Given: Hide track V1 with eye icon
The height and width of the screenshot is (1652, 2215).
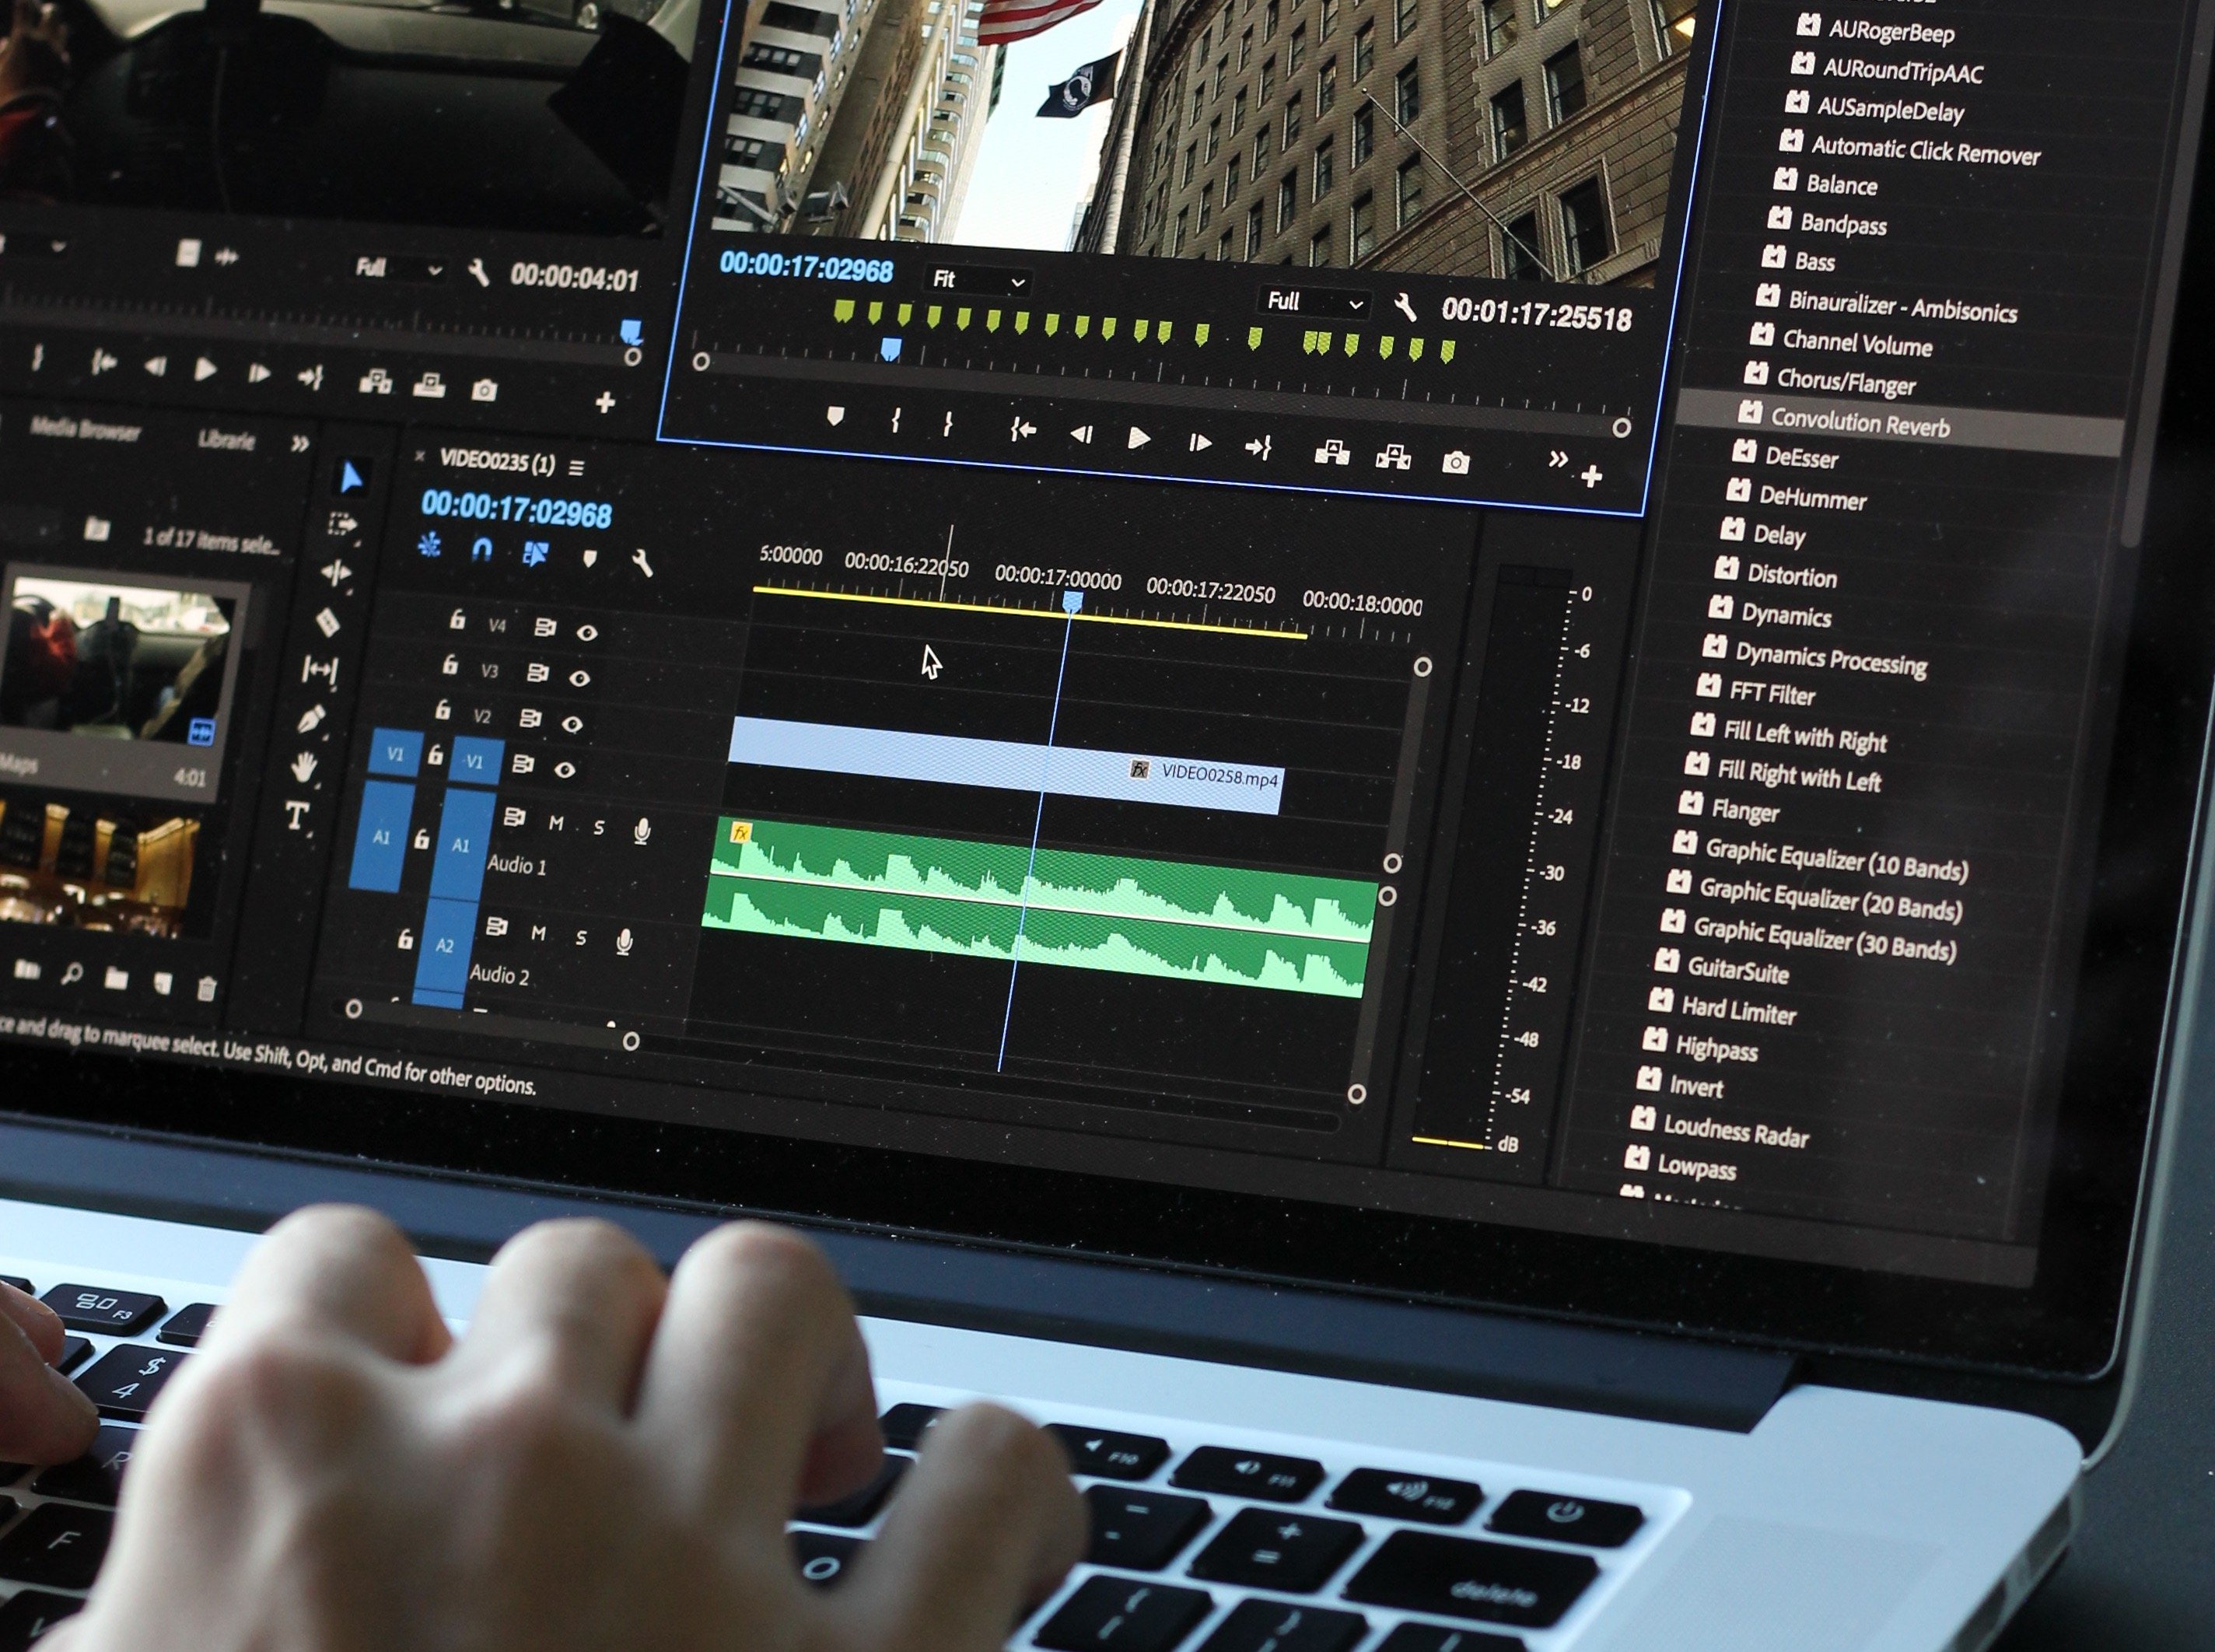Looking at the screenshot, I should (565, 769).
